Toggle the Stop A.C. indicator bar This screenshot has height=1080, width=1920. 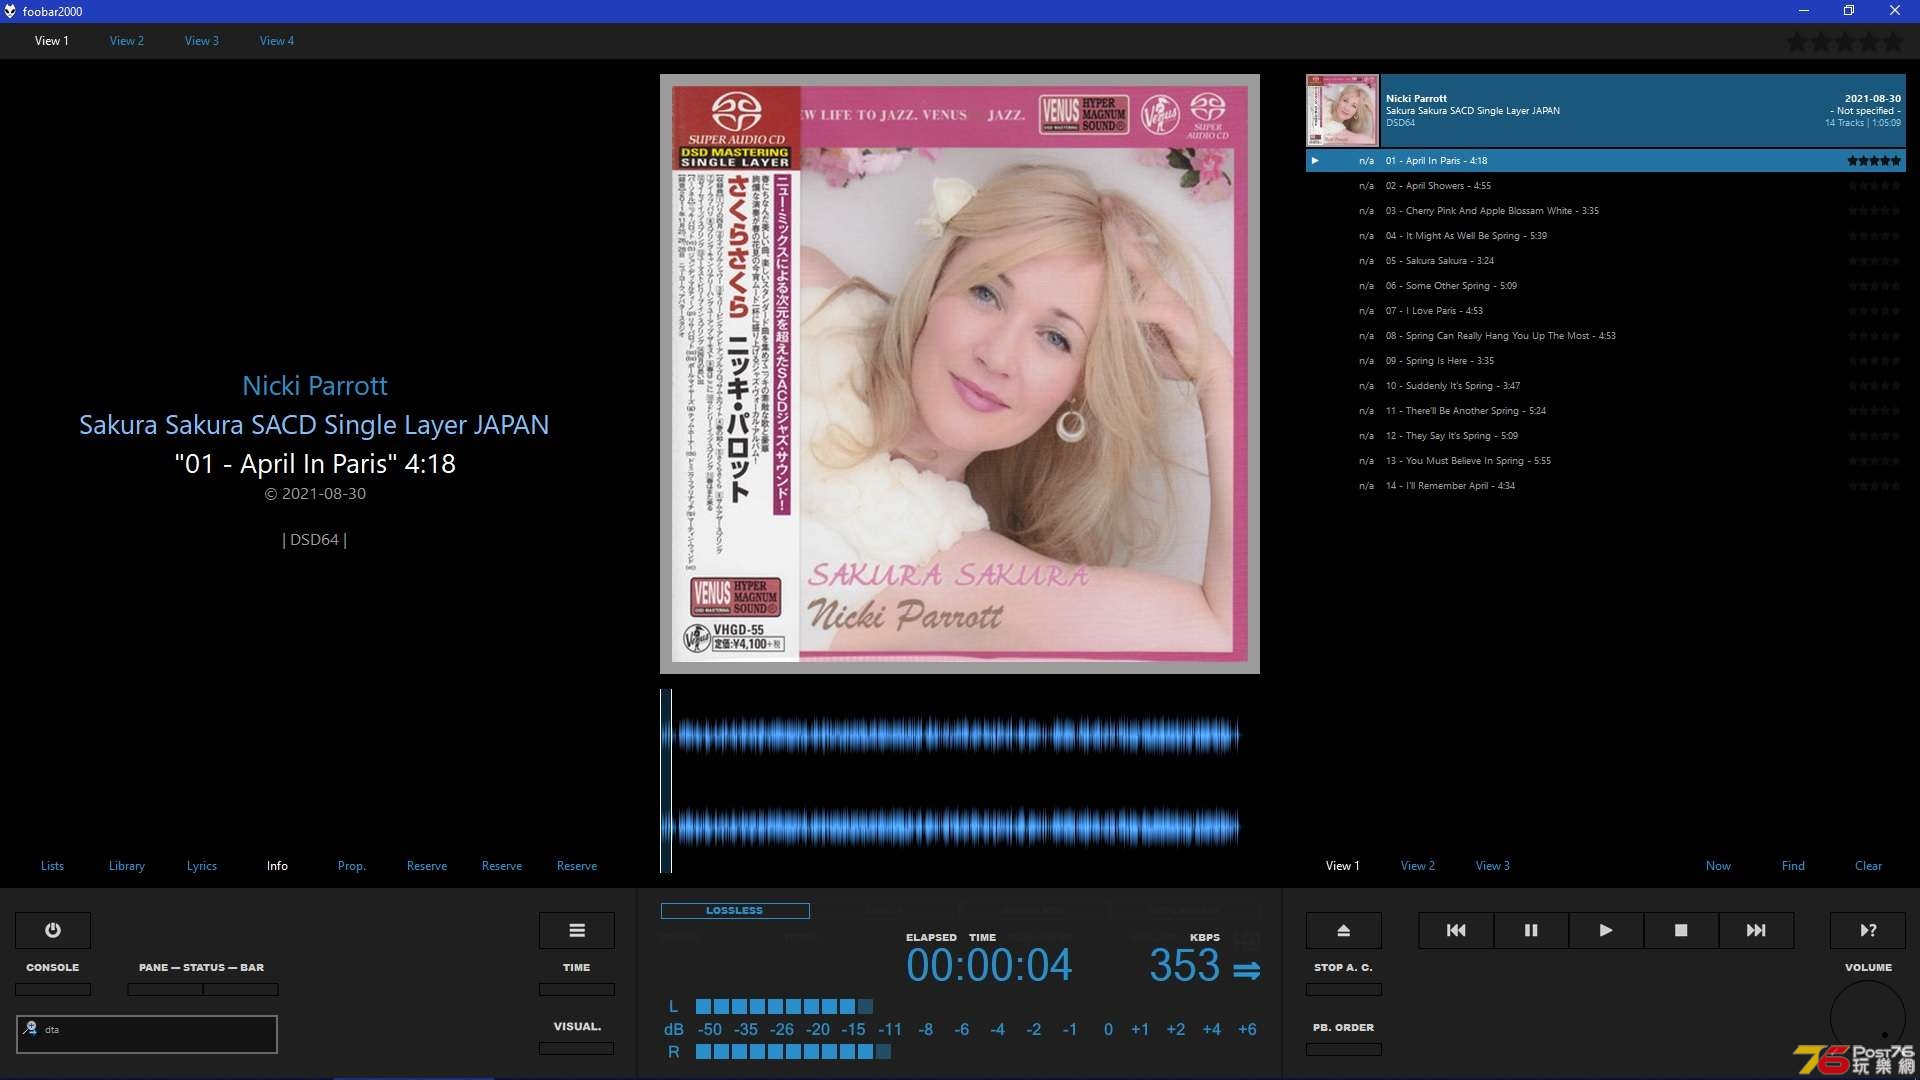coord(1344,989)
